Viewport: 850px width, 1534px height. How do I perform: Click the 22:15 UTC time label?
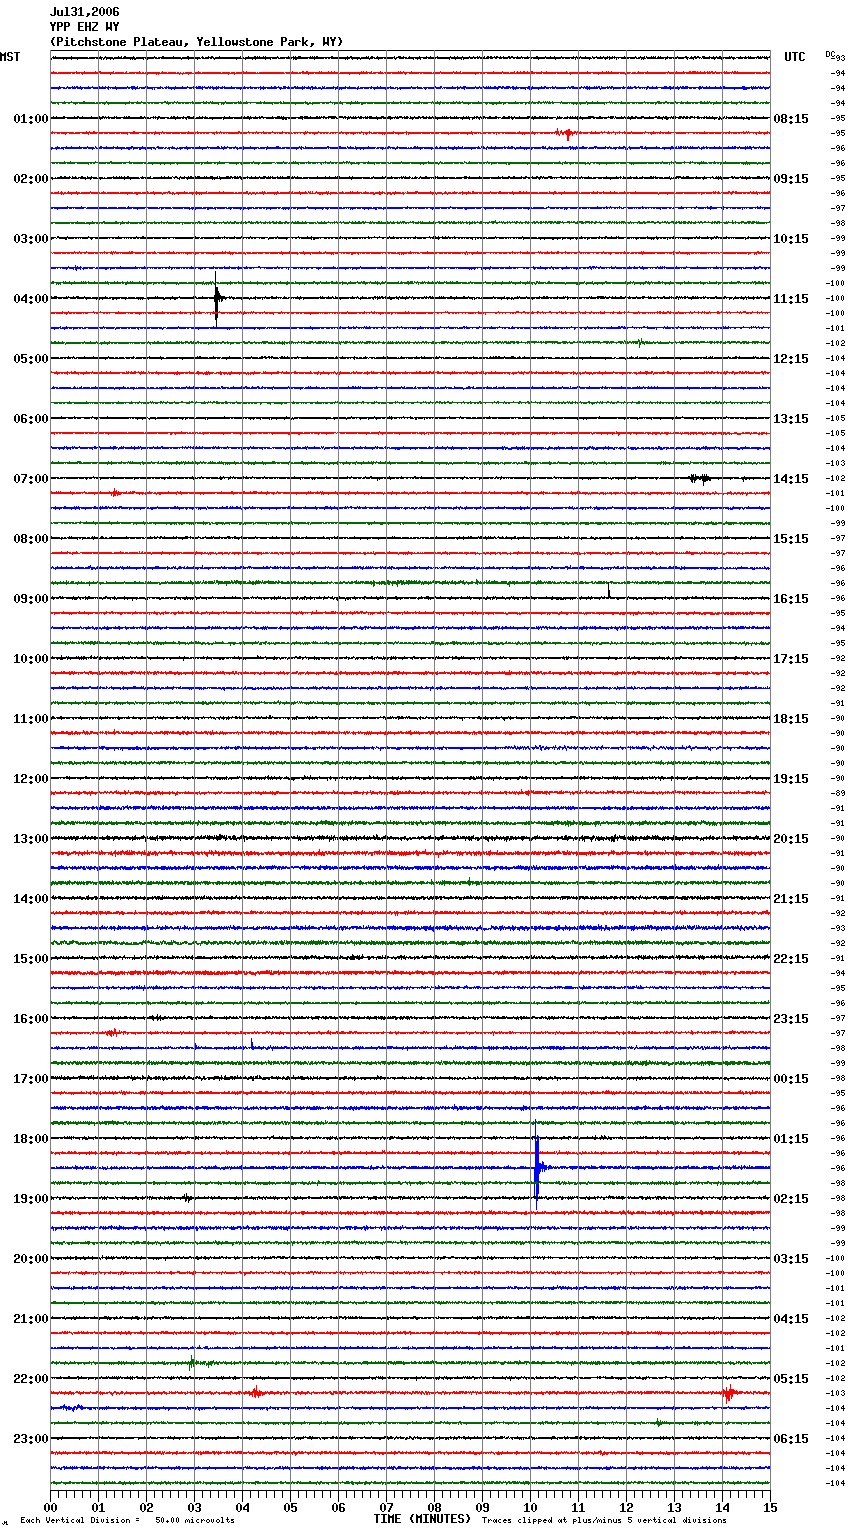click(791, 959)
